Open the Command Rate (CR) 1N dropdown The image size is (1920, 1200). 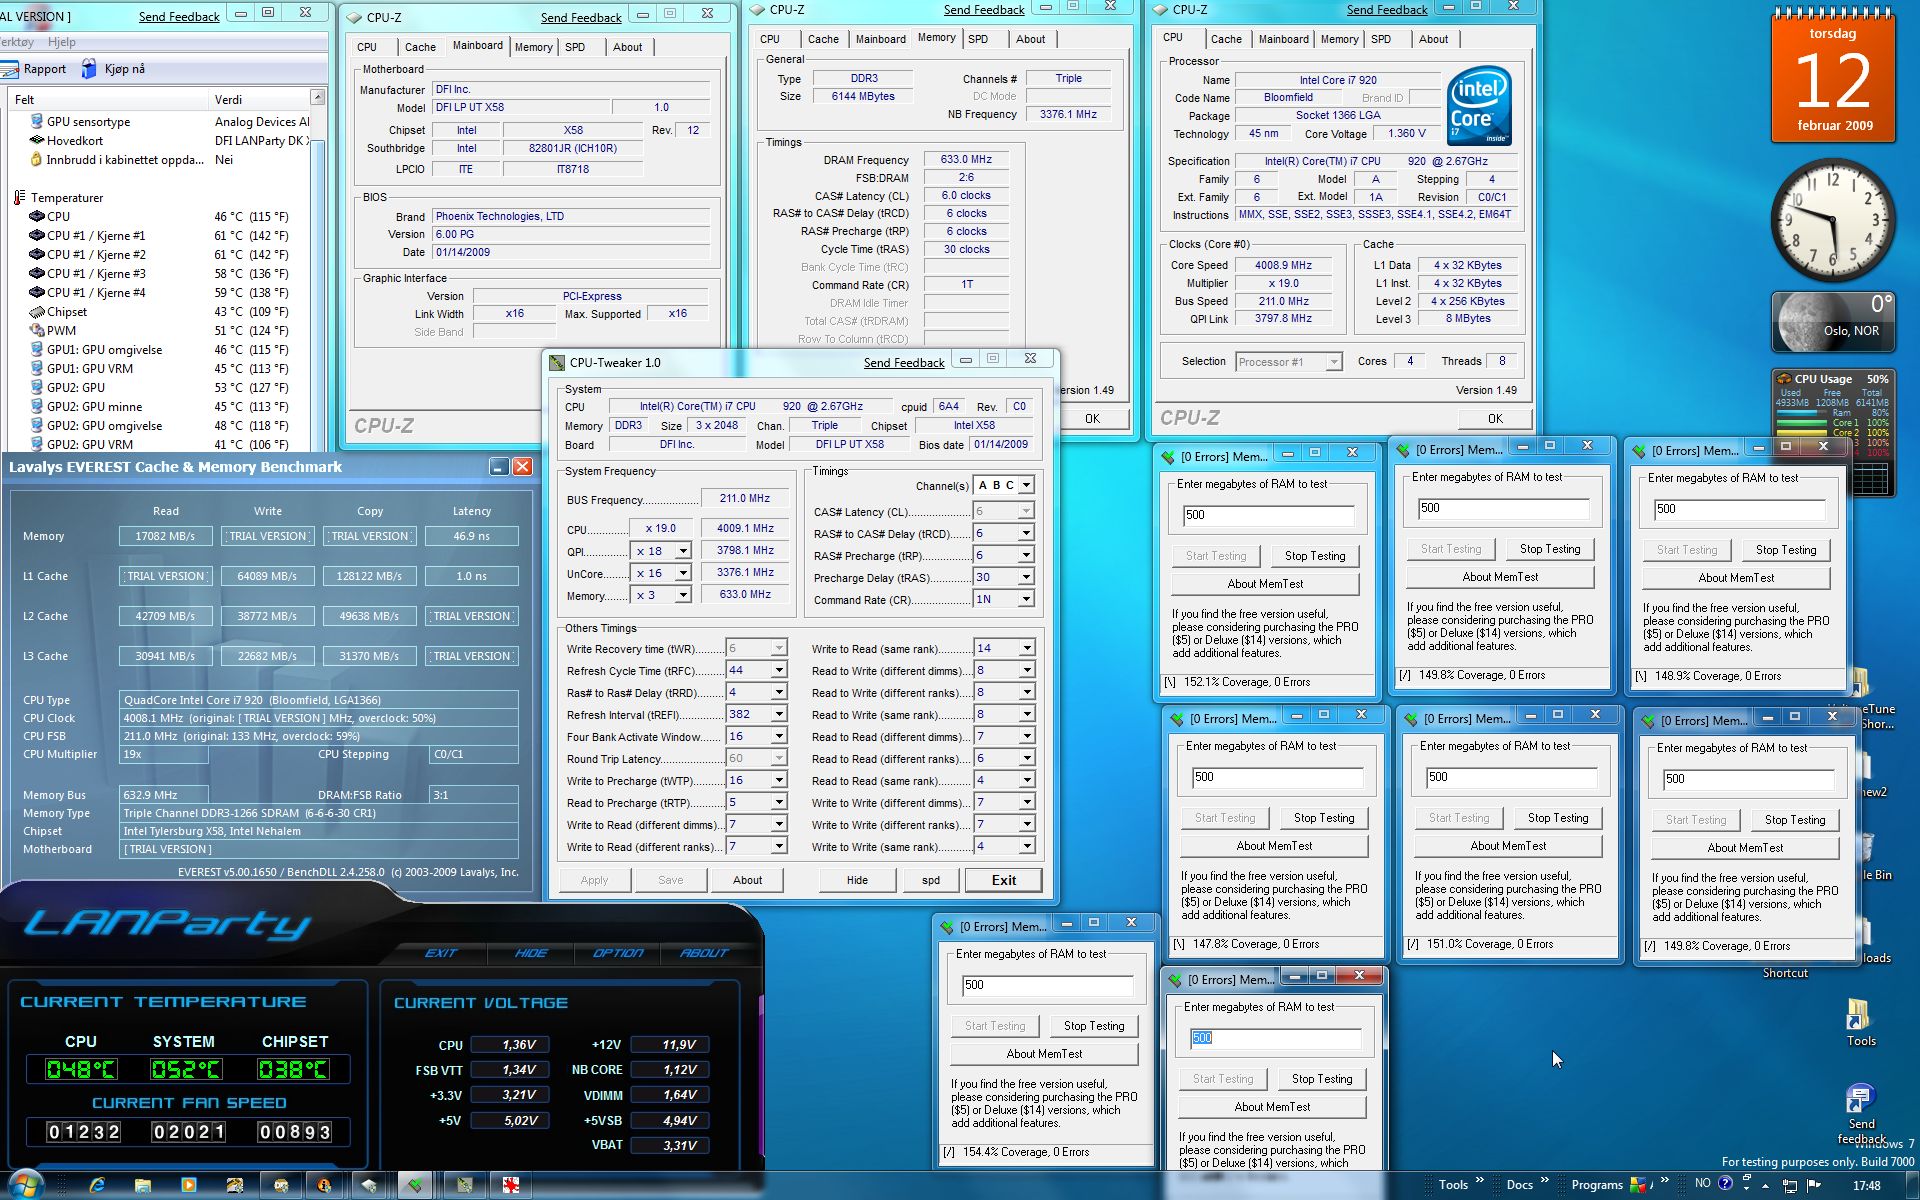pos(1025,599)
